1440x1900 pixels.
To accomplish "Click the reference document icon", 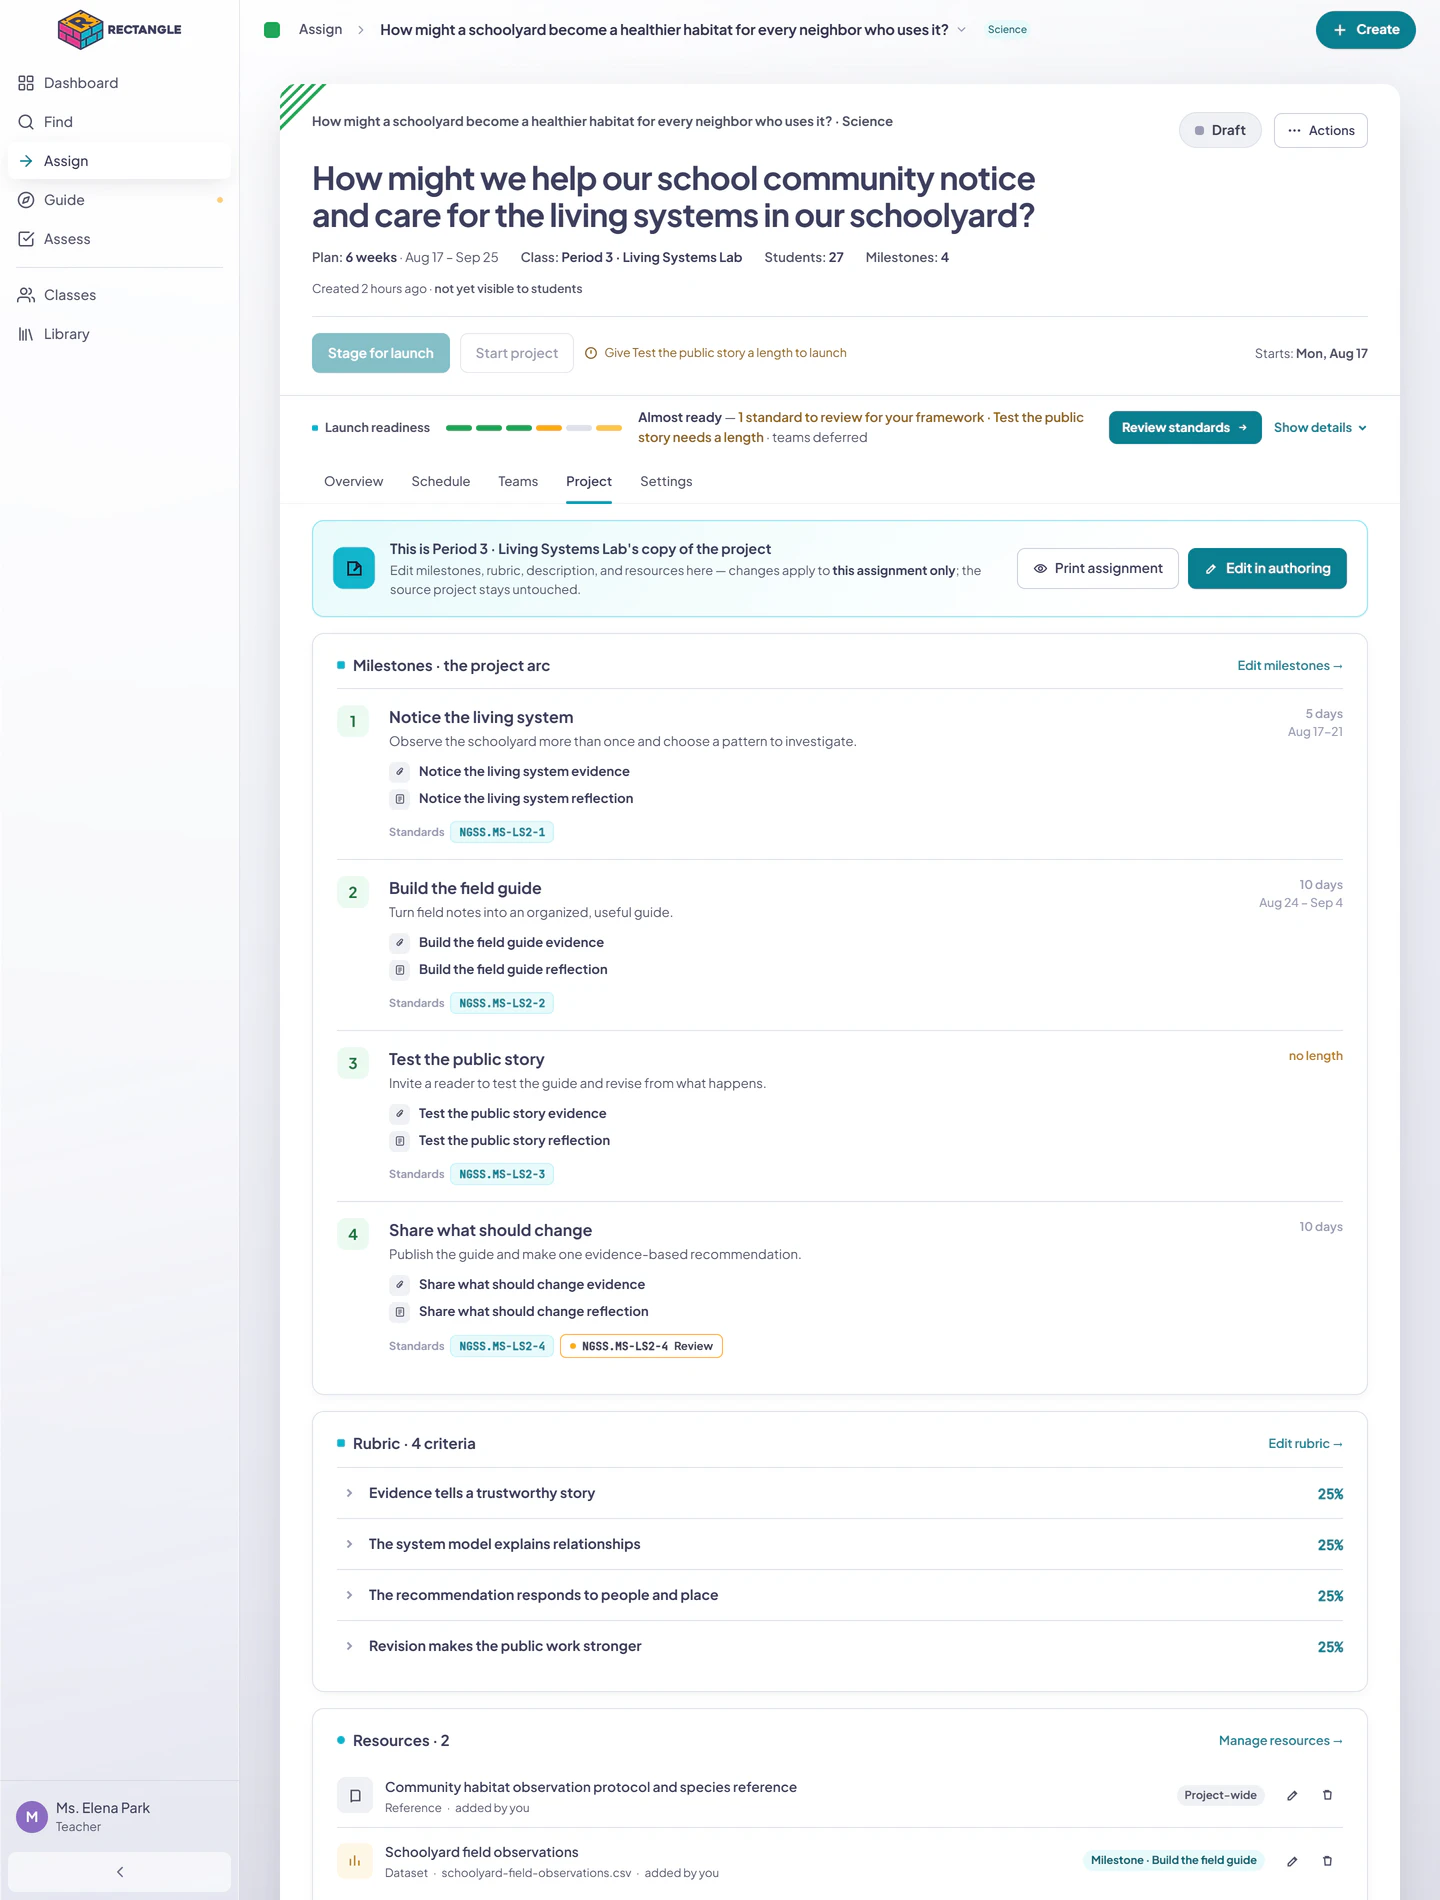I will click(x=355, y=1796).
